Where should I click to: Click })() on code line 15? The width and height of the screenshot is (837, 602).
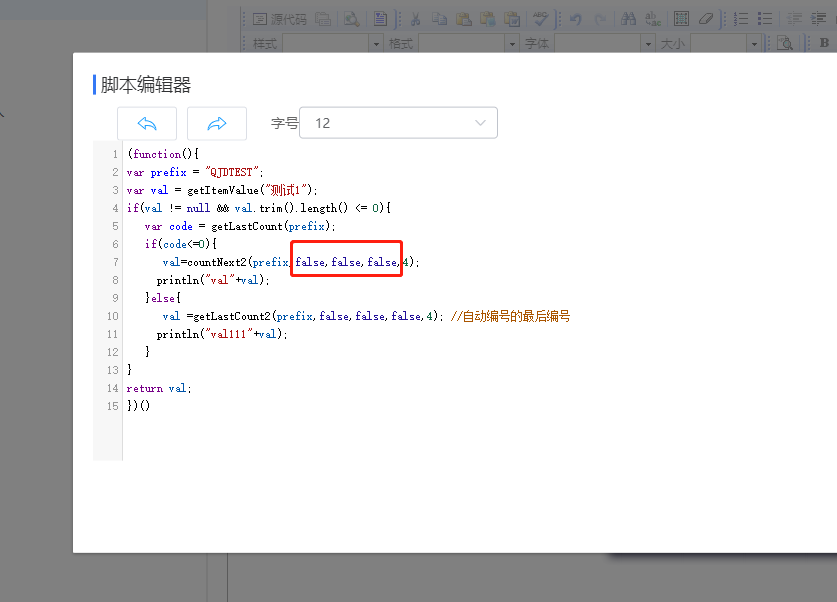[138, 406]
